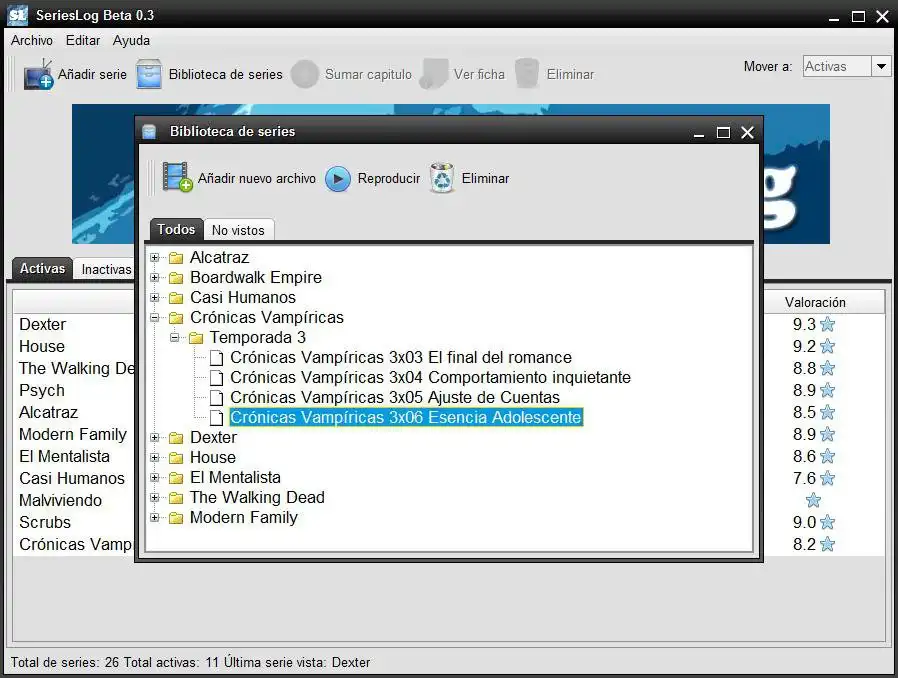Click the Biblioteca de series toolbar label

point(226,74)
